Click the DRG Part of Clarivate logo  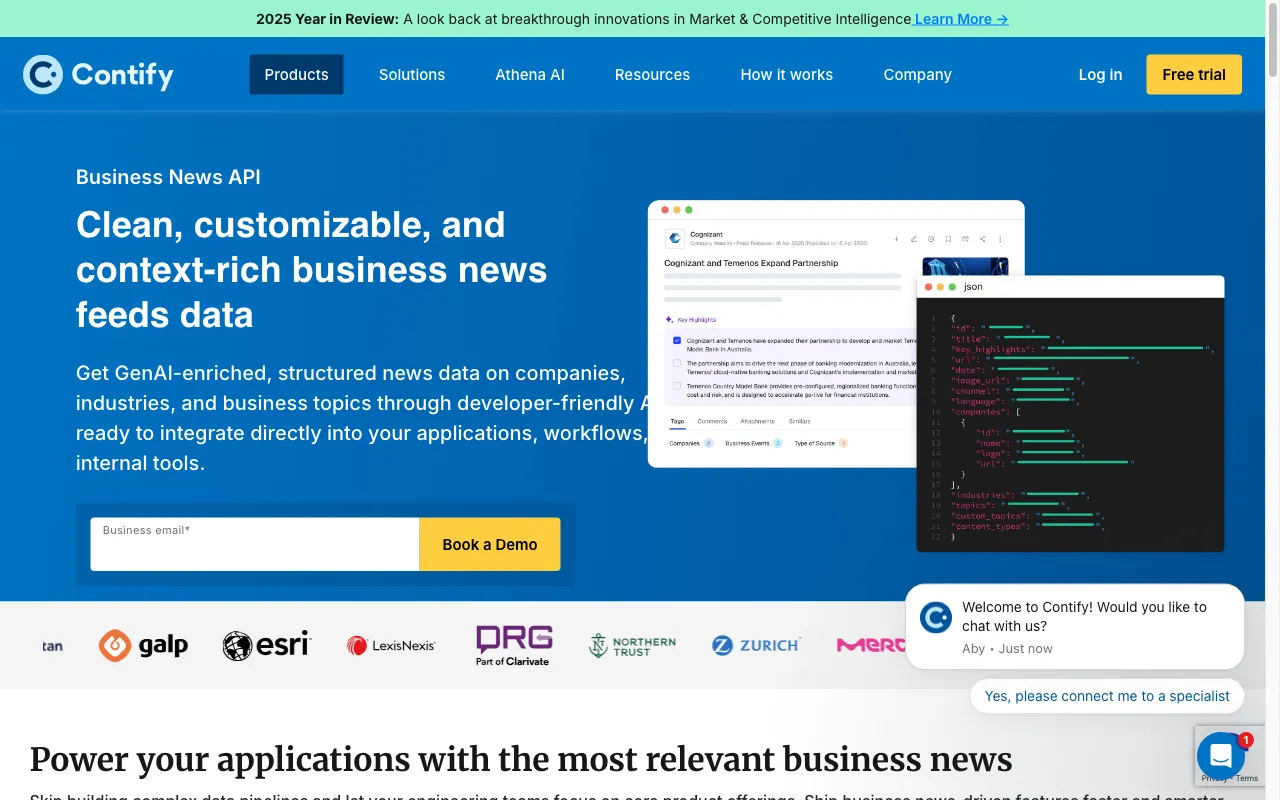click(514, 646)
